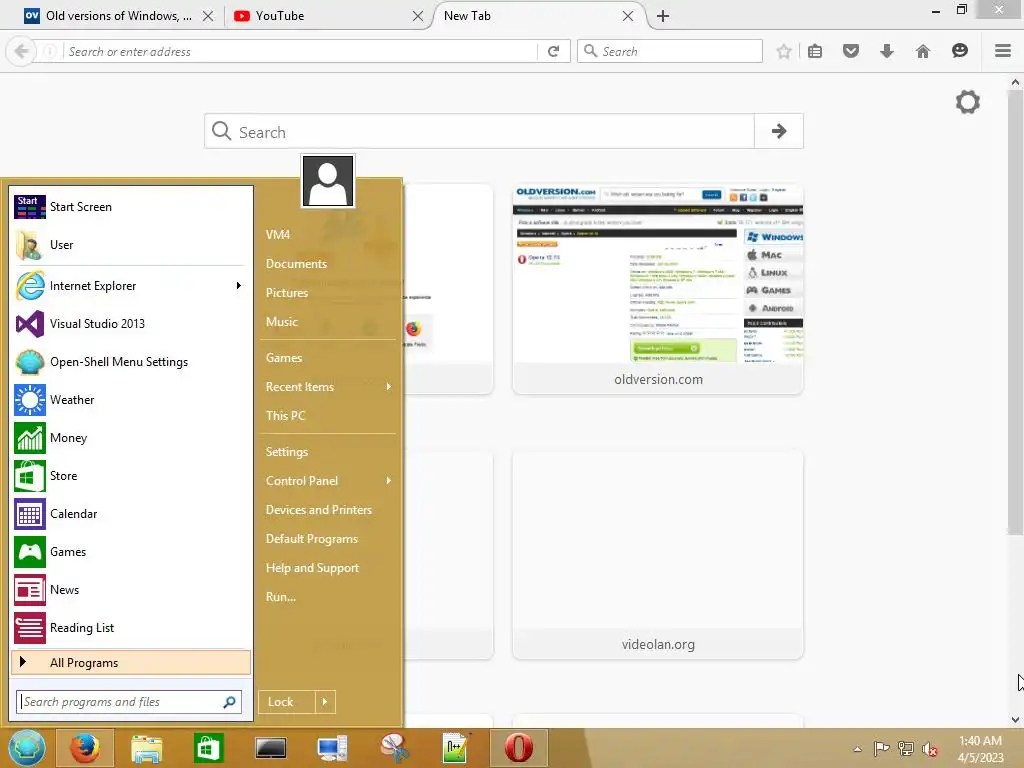Screen dimensions: 1024x768
Task: Open the Store app in start menu
Action: [x=131, y=475]
